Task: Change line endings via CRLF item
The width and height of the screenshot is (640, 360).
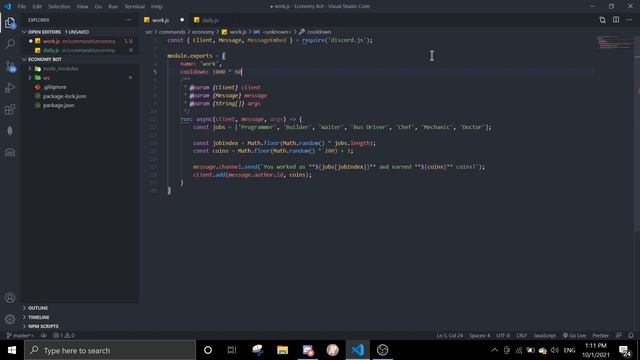Action: [x=522, y=336]
